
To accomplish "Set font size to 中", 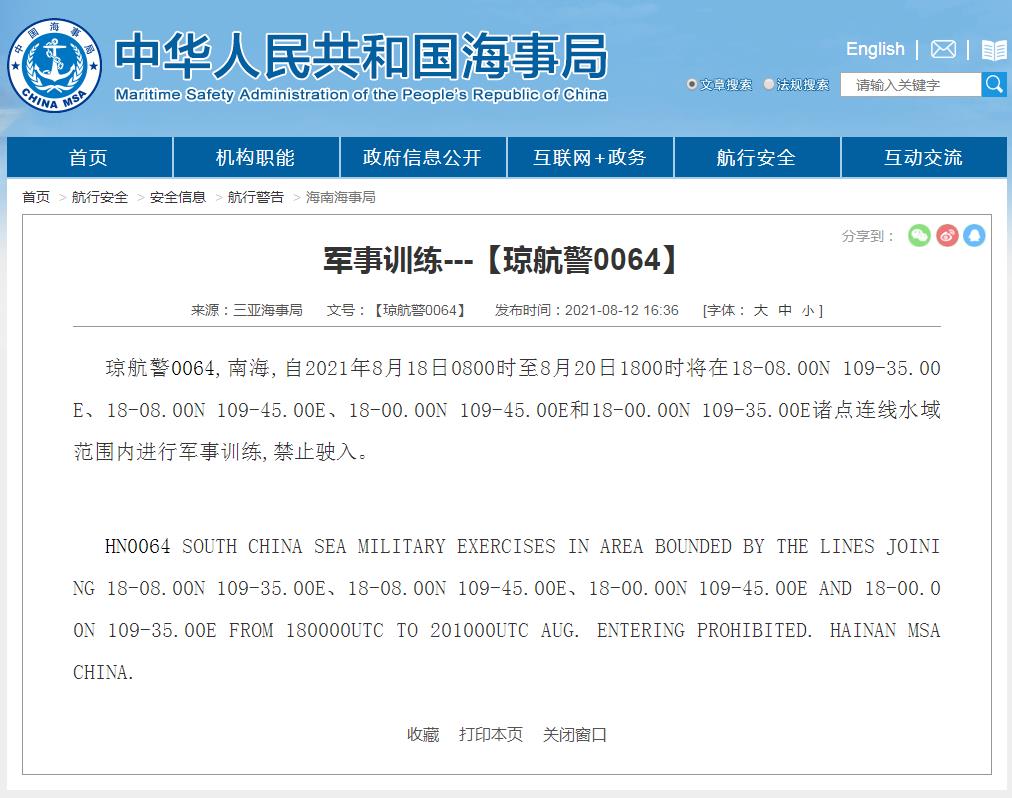I will pos(785,310).
